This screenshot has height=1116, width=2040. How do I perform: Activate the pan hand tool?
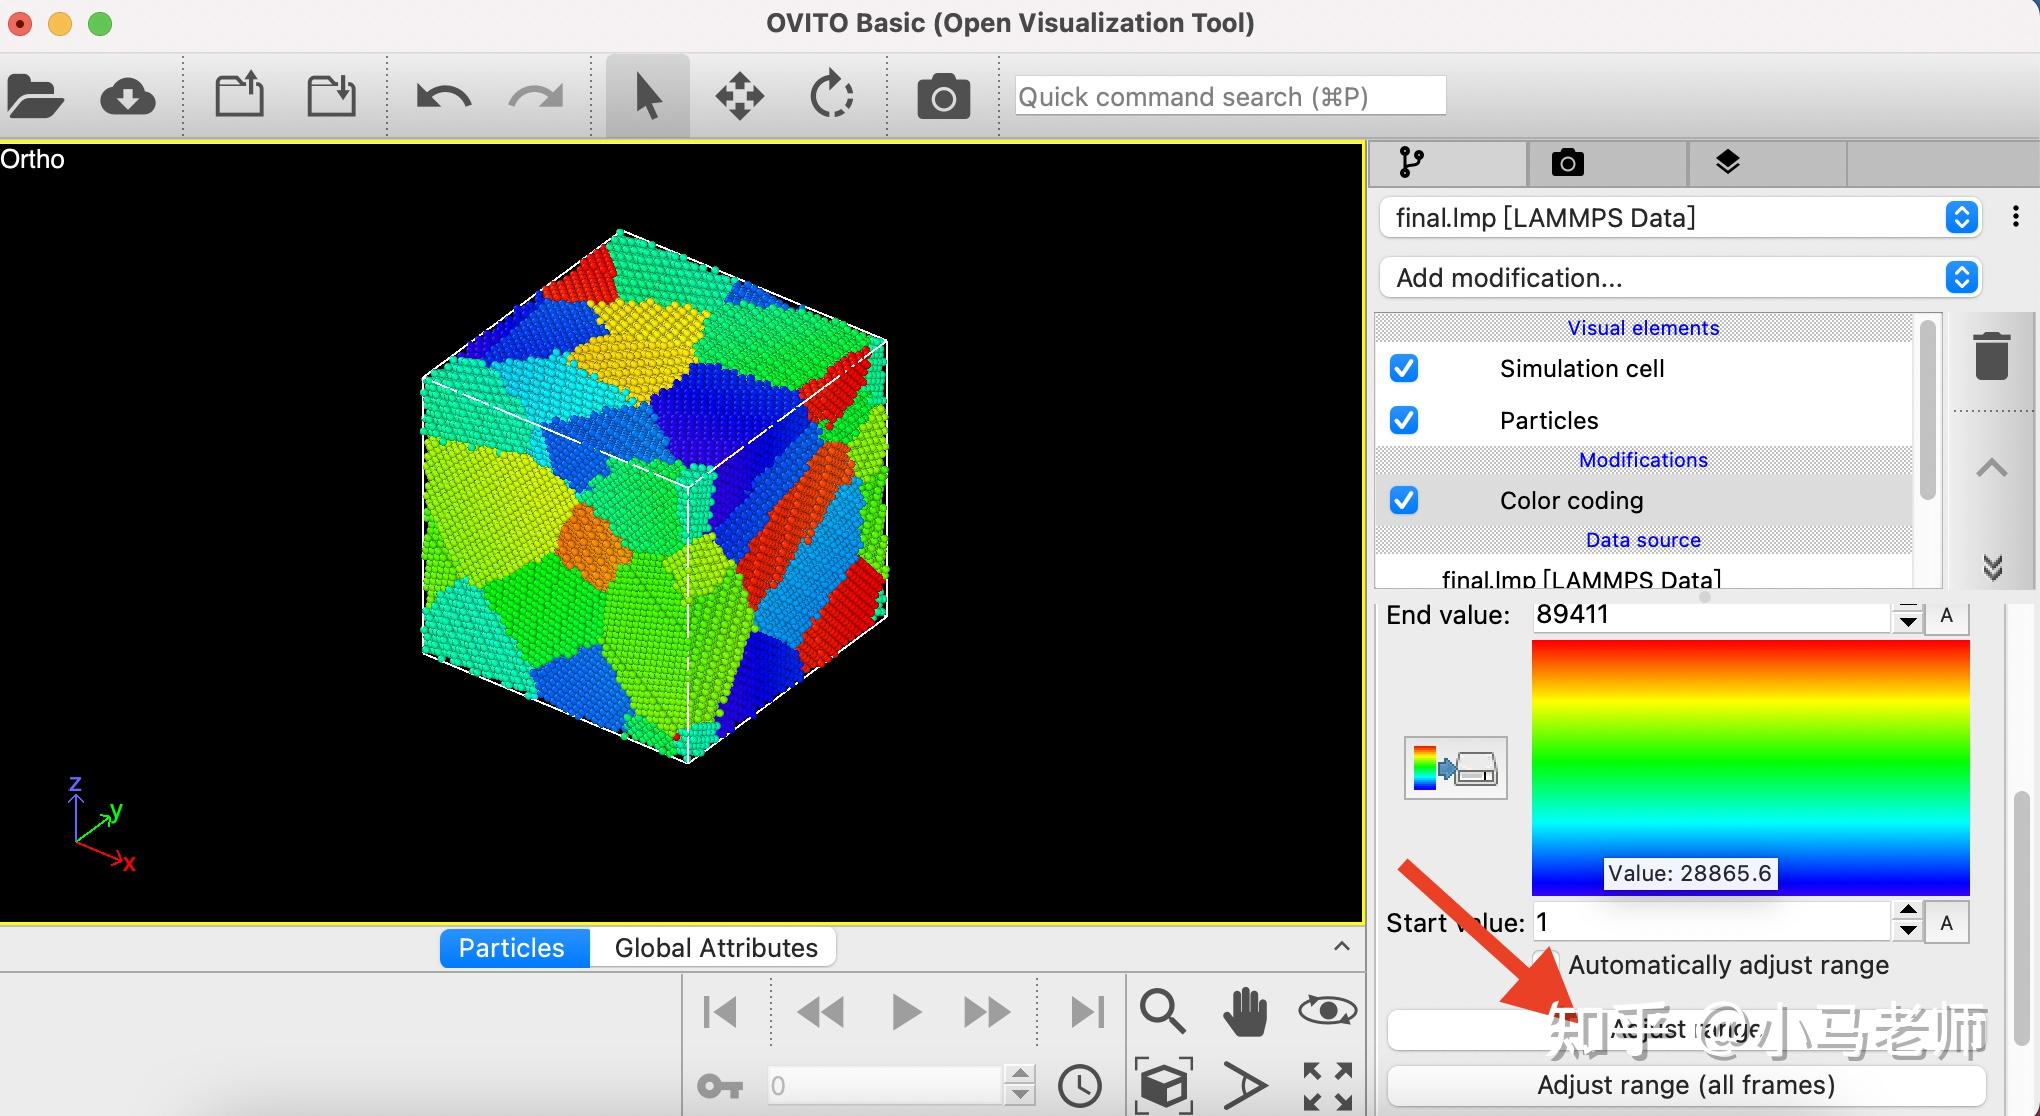click(x=1244, y=1011)
